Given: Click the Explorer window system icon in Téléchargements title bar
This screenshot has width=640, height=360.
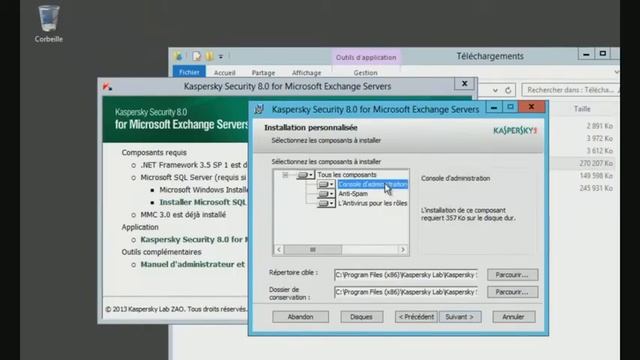Looking at the screenshot, I should (179, 56).
